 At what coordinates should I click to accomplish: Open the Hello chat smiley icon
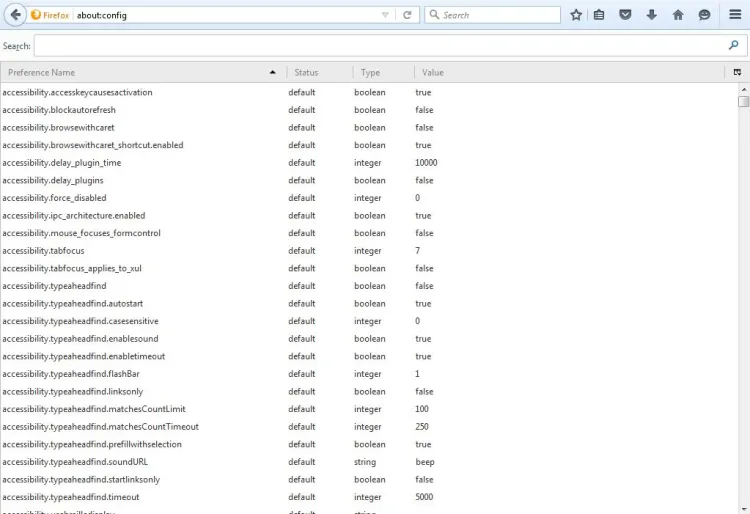click(704, 15)
